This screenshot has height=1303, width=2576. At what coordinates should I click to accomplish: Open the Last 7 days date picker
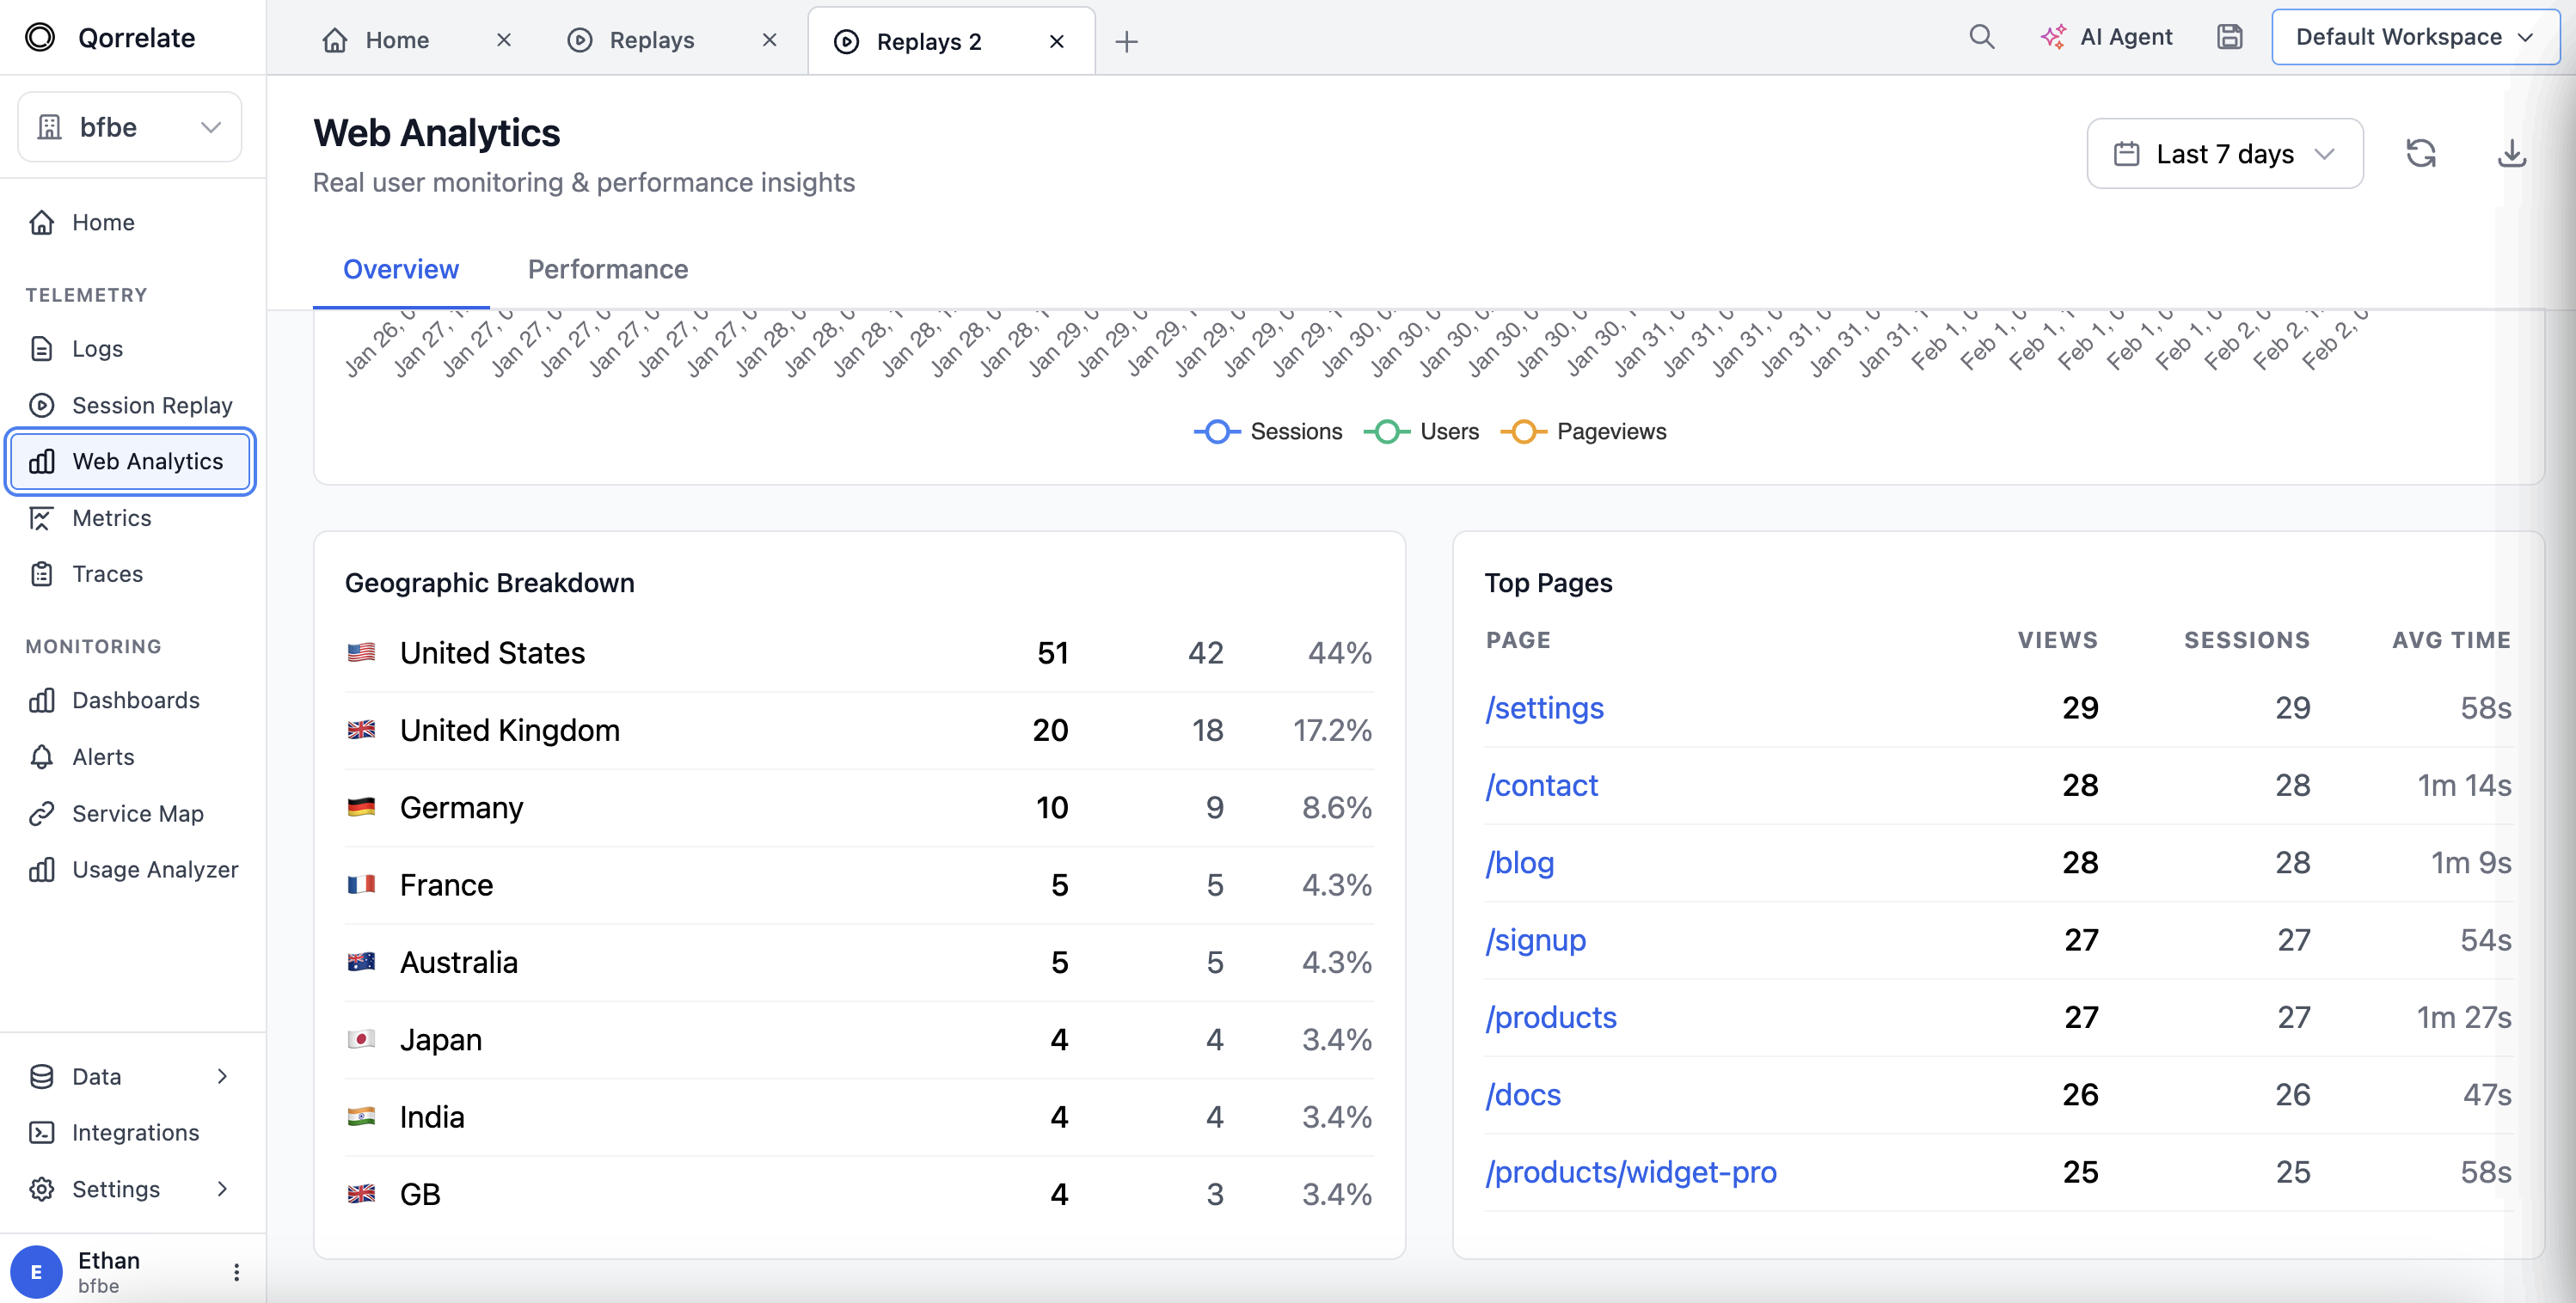(2224, 153)
